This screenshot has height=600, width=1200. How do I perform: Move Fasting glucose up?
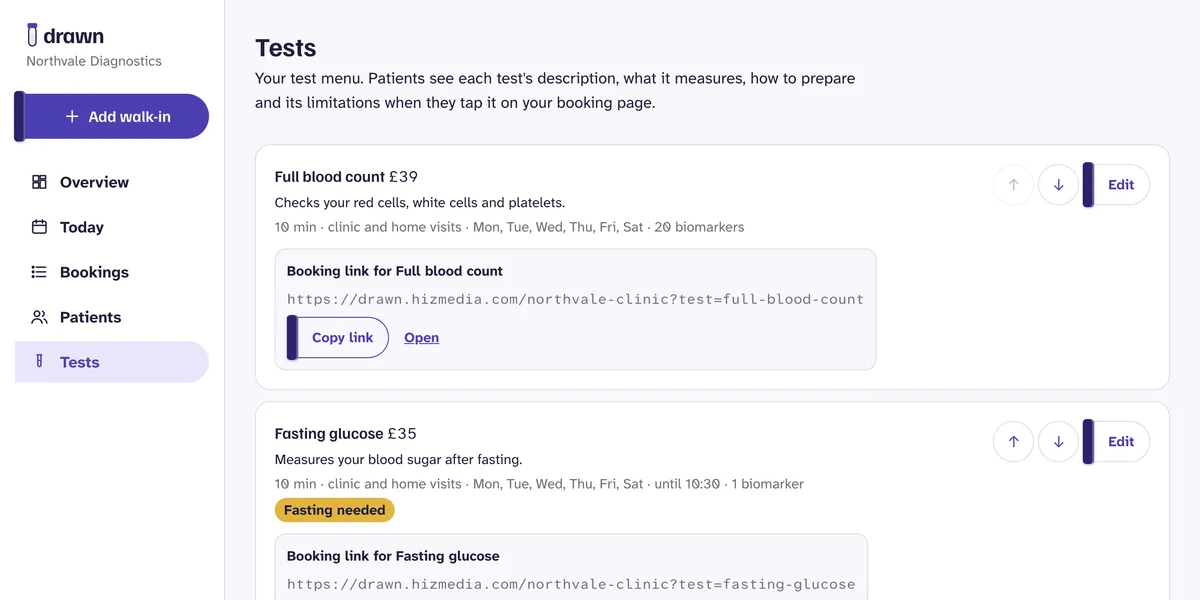[1013, 442]
